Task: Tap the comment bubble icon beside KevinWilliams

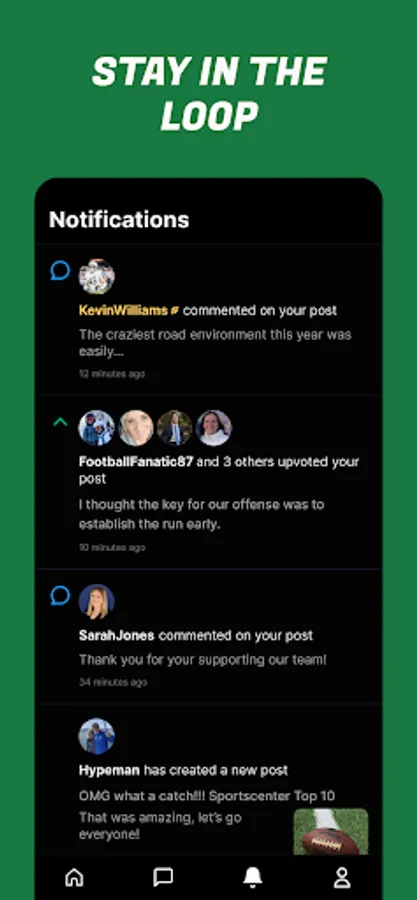Action: (x=60, y=270)
